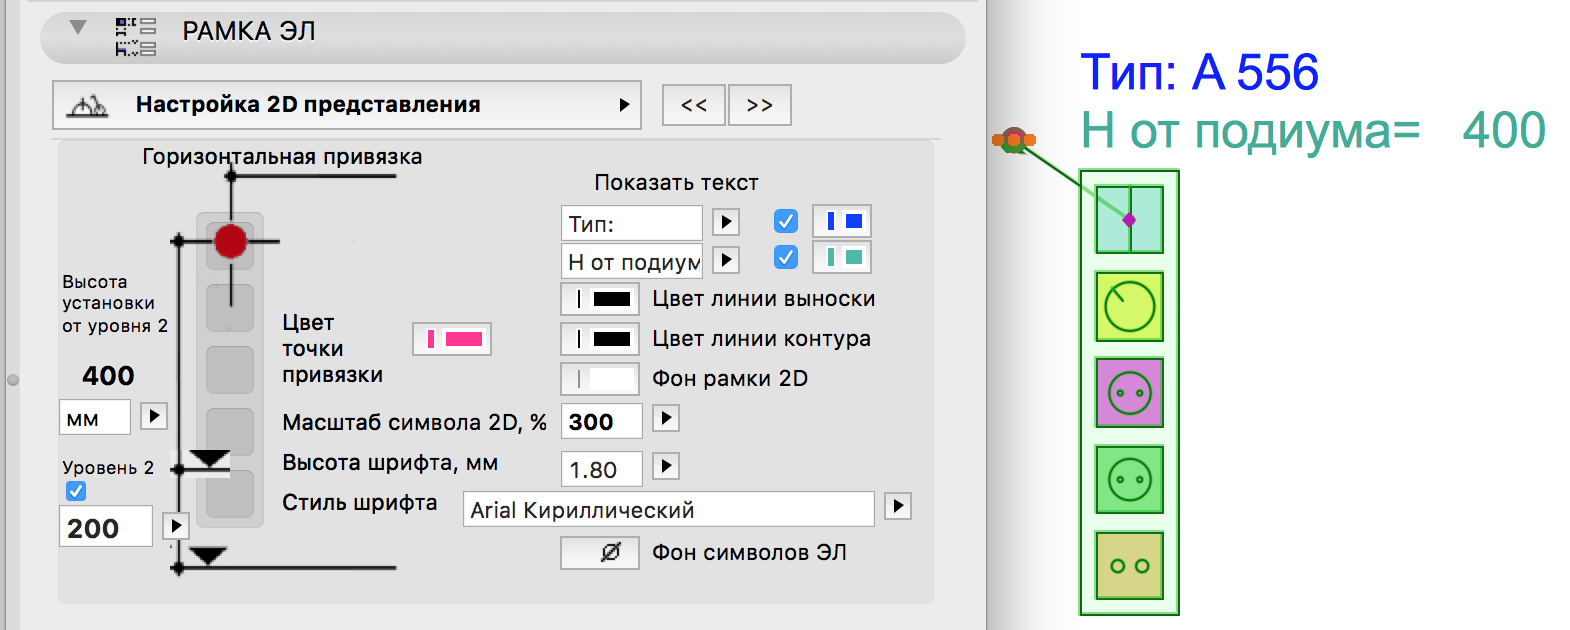This screenshot has height=630, width=1570.
Task: Select the purple socket symbol
Action: (x=1129, y=392)
